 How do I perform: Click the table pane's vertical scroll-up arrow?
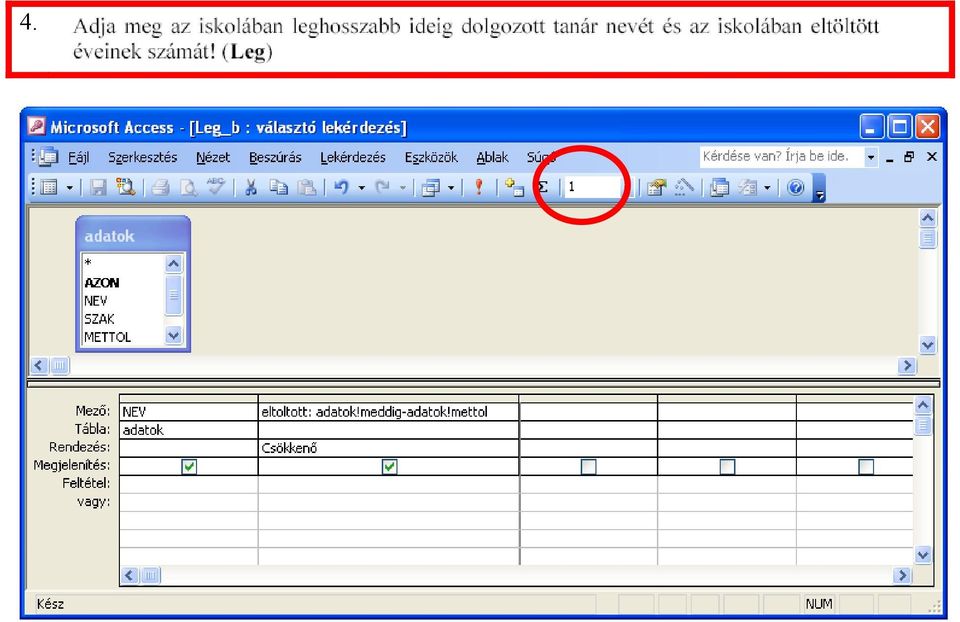click(928, 218)
